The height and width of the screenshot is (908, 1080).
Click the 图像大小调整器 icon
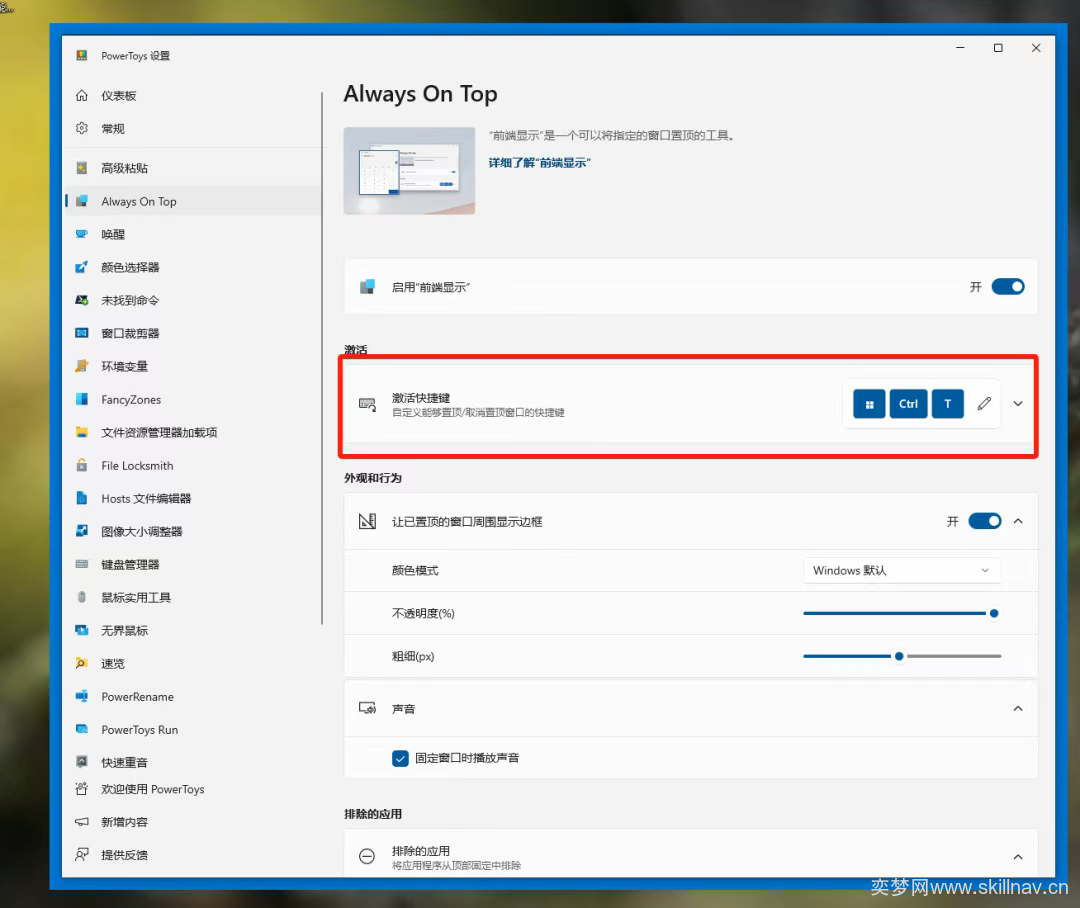pyautogui.click(x=82, y=531)
